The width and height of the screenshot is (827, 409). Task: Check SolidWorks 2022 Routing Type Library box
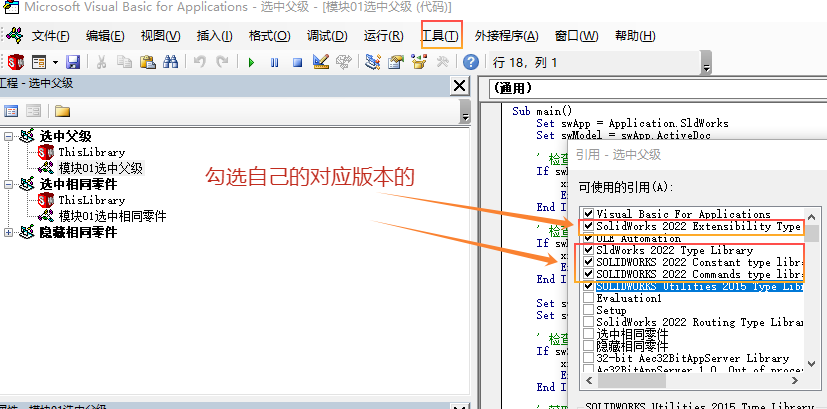(587, 321)
